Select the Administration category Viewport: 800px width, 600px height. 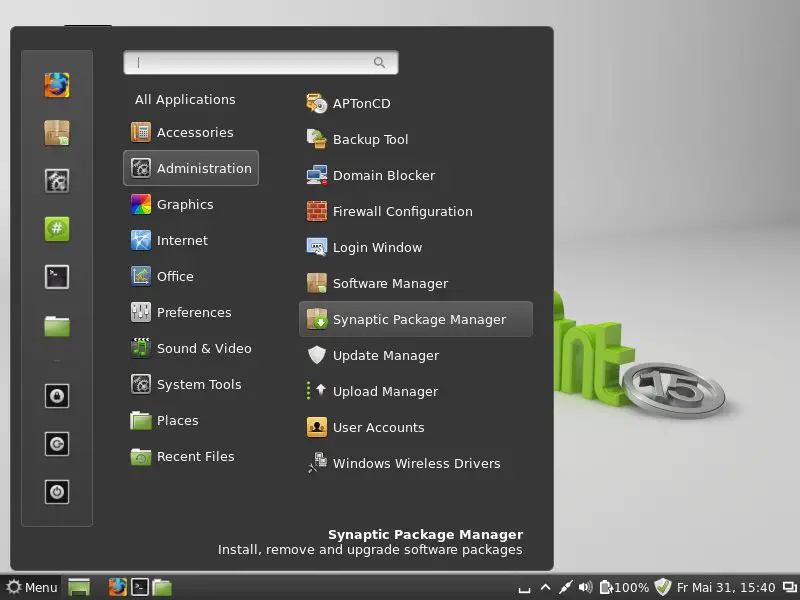pos(191,168)
